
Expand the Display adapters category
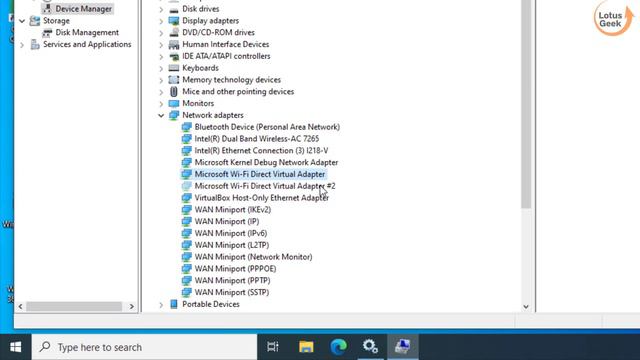(161, 21)
